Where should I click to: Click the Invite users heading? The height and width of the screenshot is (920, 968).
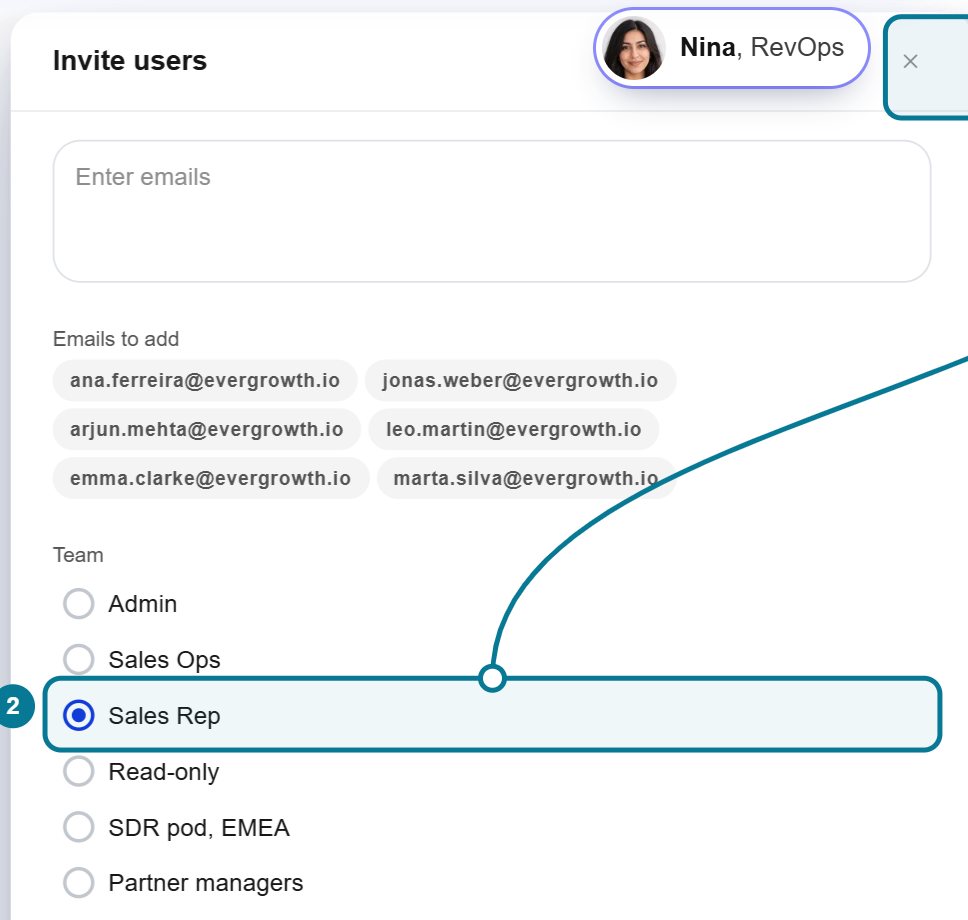click(x=130, y=61)
